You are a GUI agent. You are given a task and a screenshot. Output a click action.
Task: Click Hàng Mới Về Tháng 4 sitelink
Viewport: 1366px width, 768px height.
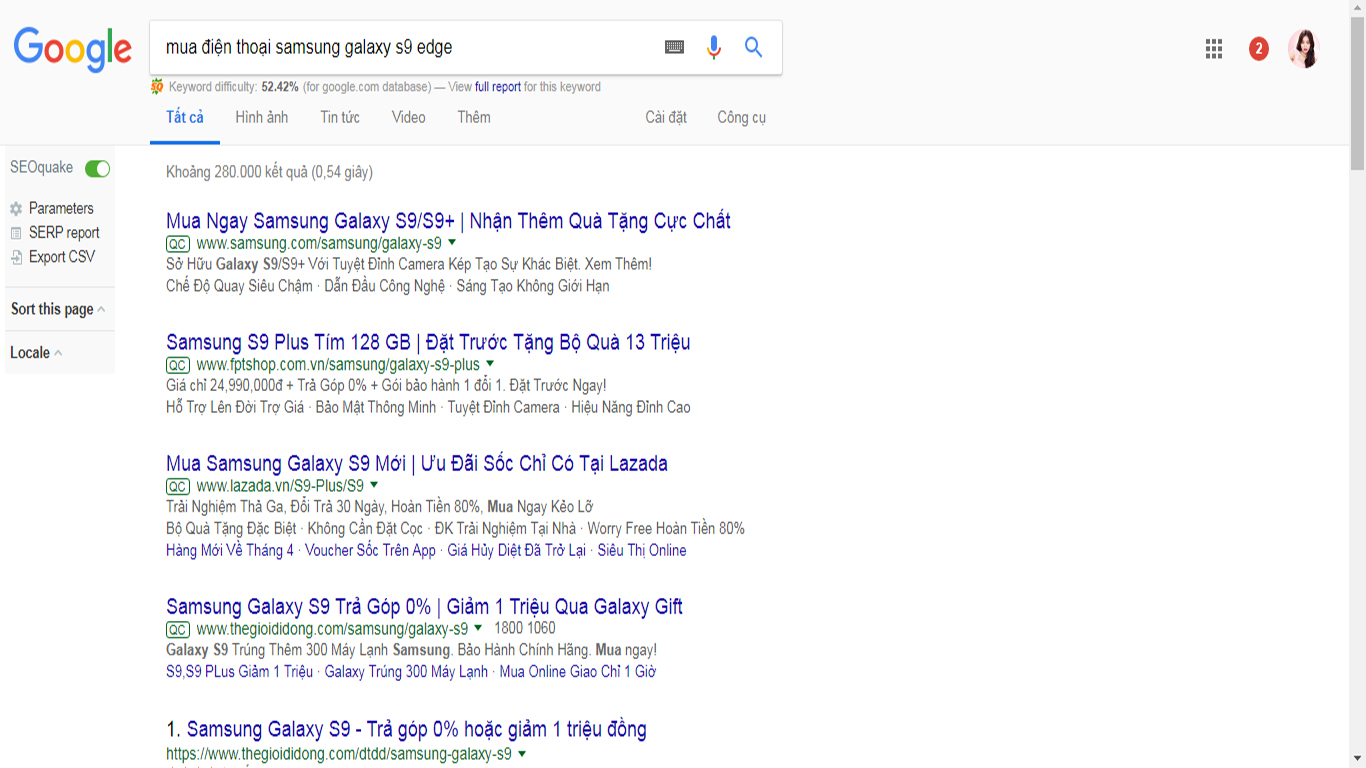point(230,551)
